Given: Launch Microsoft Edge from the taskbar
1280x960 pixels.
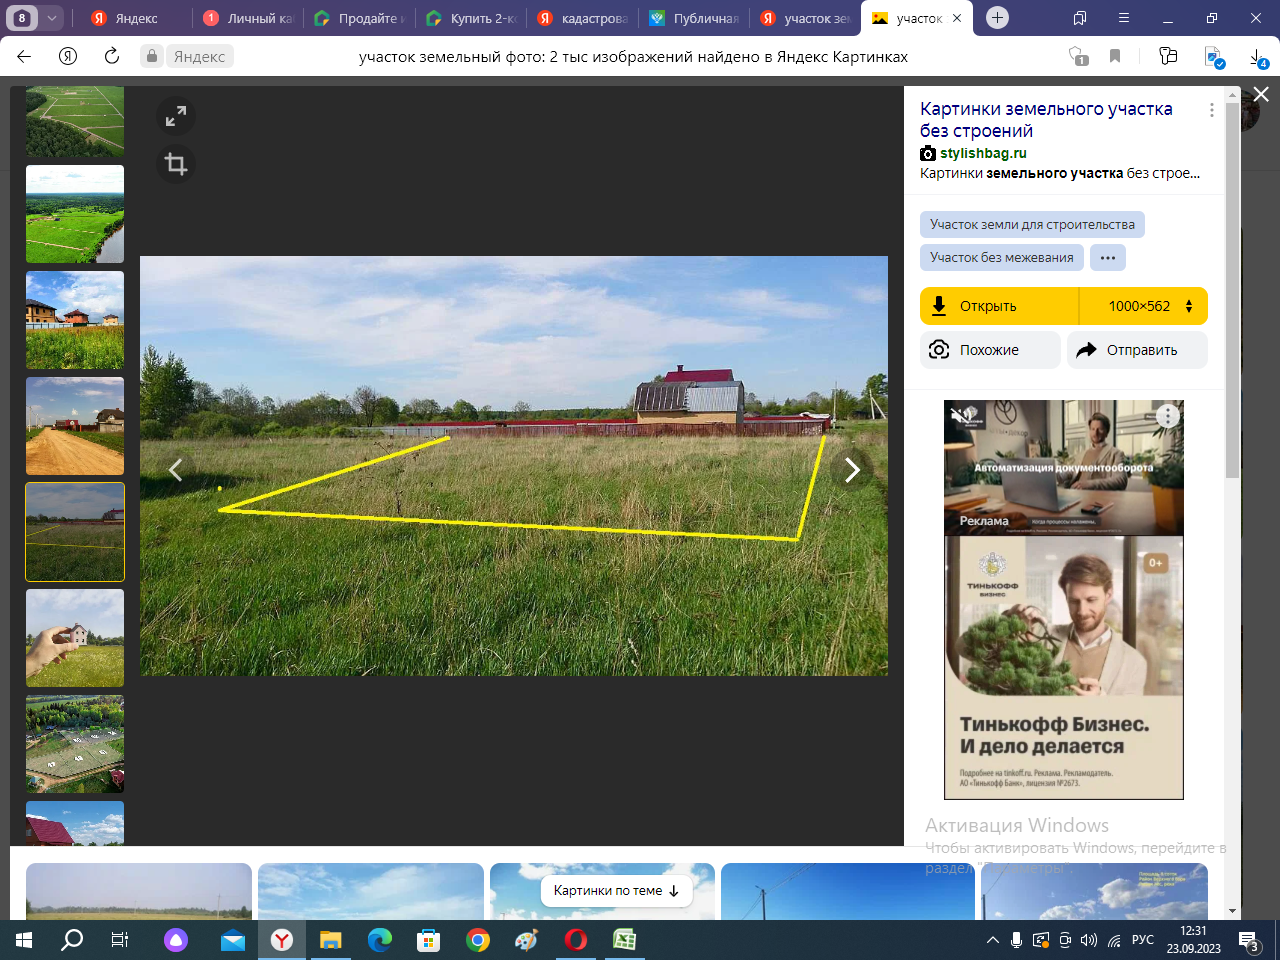Looking at the screenshot, I should point(380,940).
